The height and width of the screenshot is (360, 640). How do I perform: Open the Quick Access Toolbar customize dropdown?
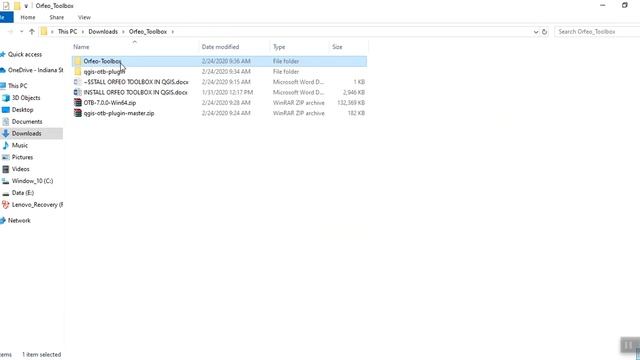pos(26,6)
